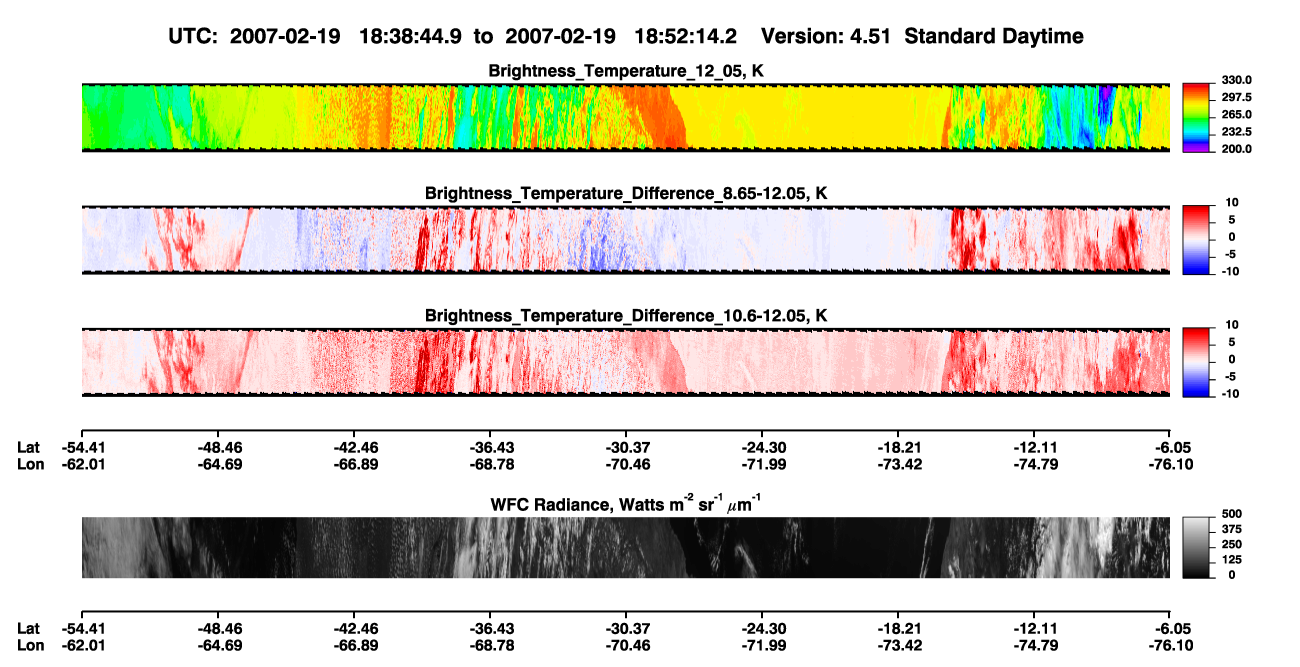Click the Brightness_Temperature_Difference_8.65-12.05 image strip
The height and width of the screenshot is (667, 1300).
click(x=625, y=240)
